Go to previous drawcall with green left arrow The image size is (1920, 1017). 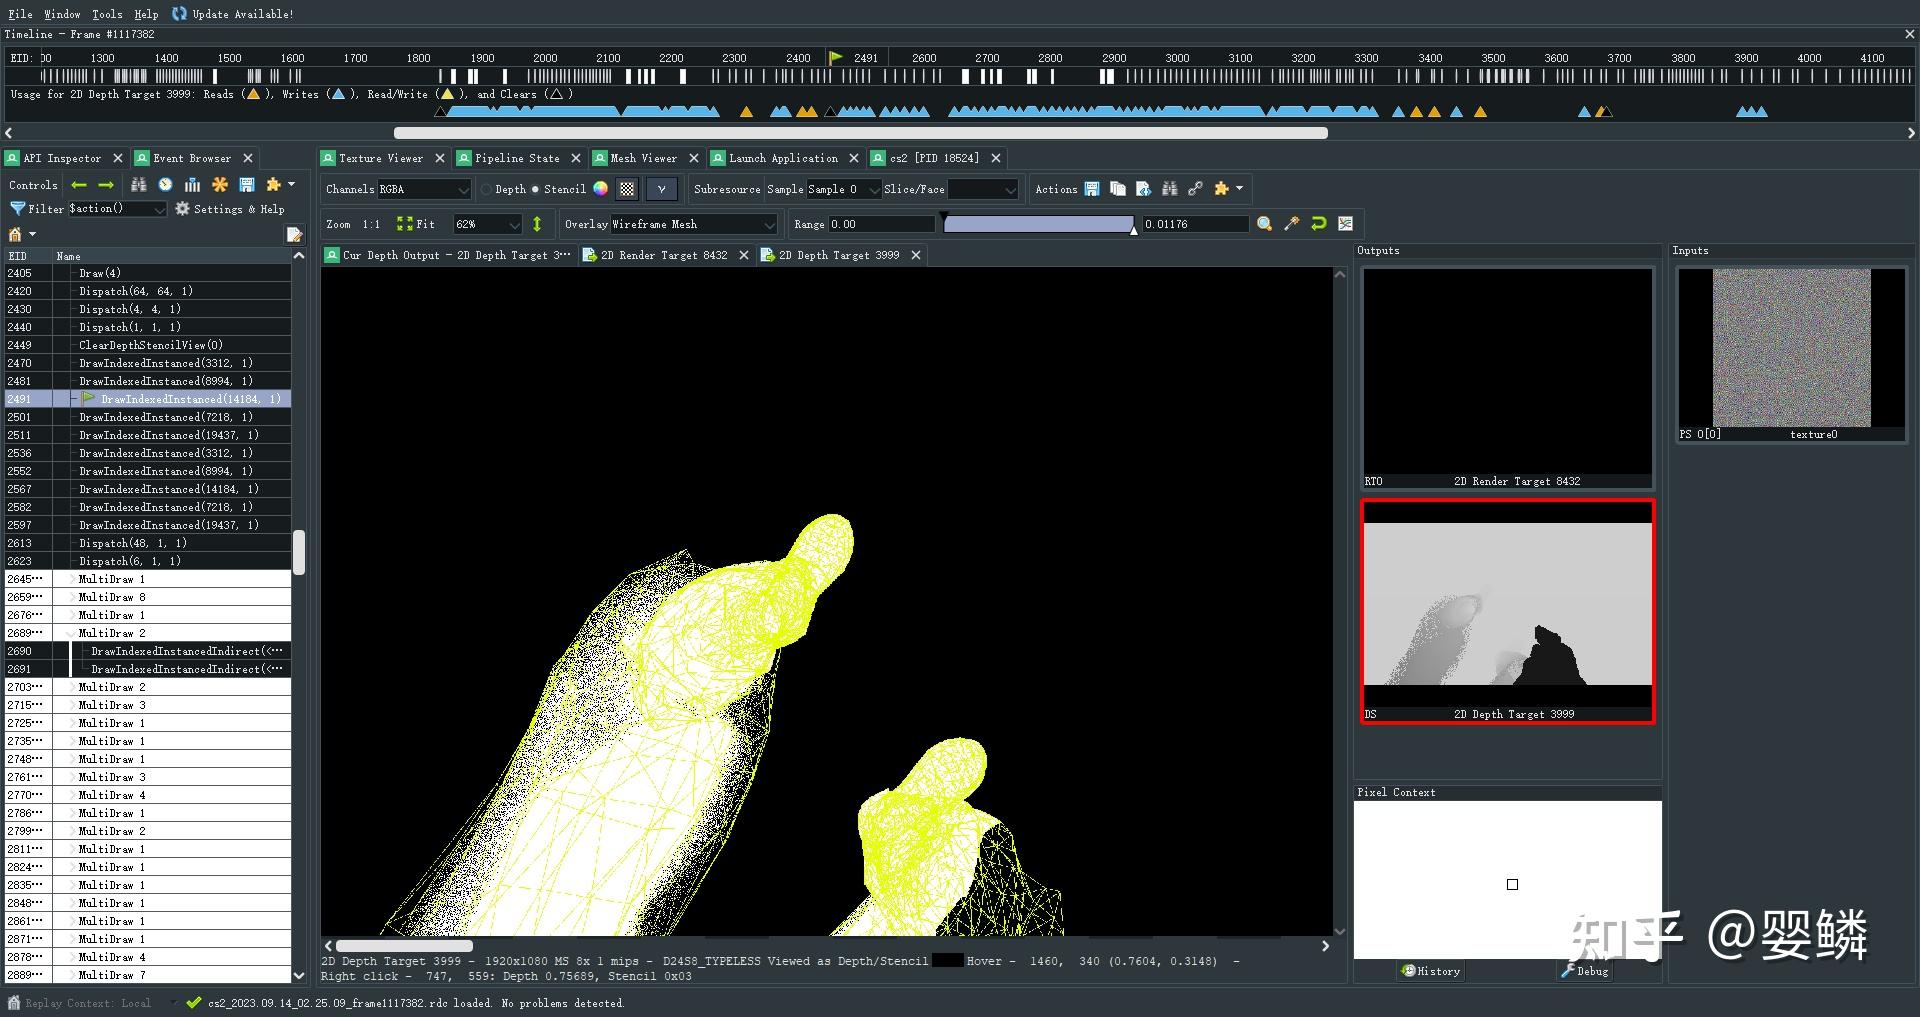[x=79, y=185]
